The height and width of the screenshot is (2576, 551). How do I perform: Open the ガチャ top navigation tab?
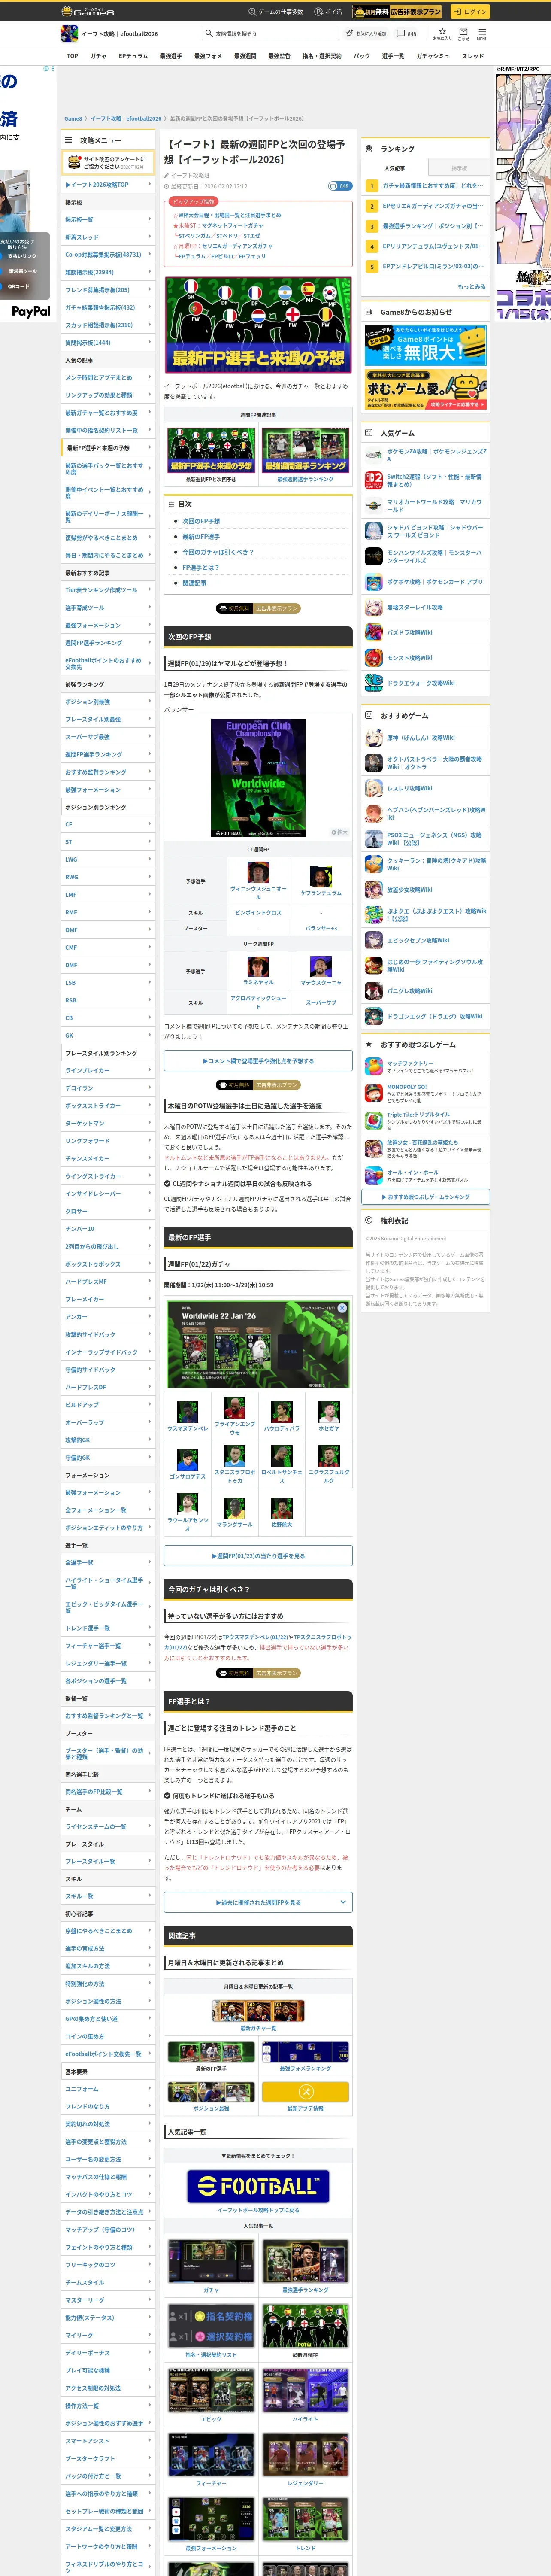pos(98,56)
